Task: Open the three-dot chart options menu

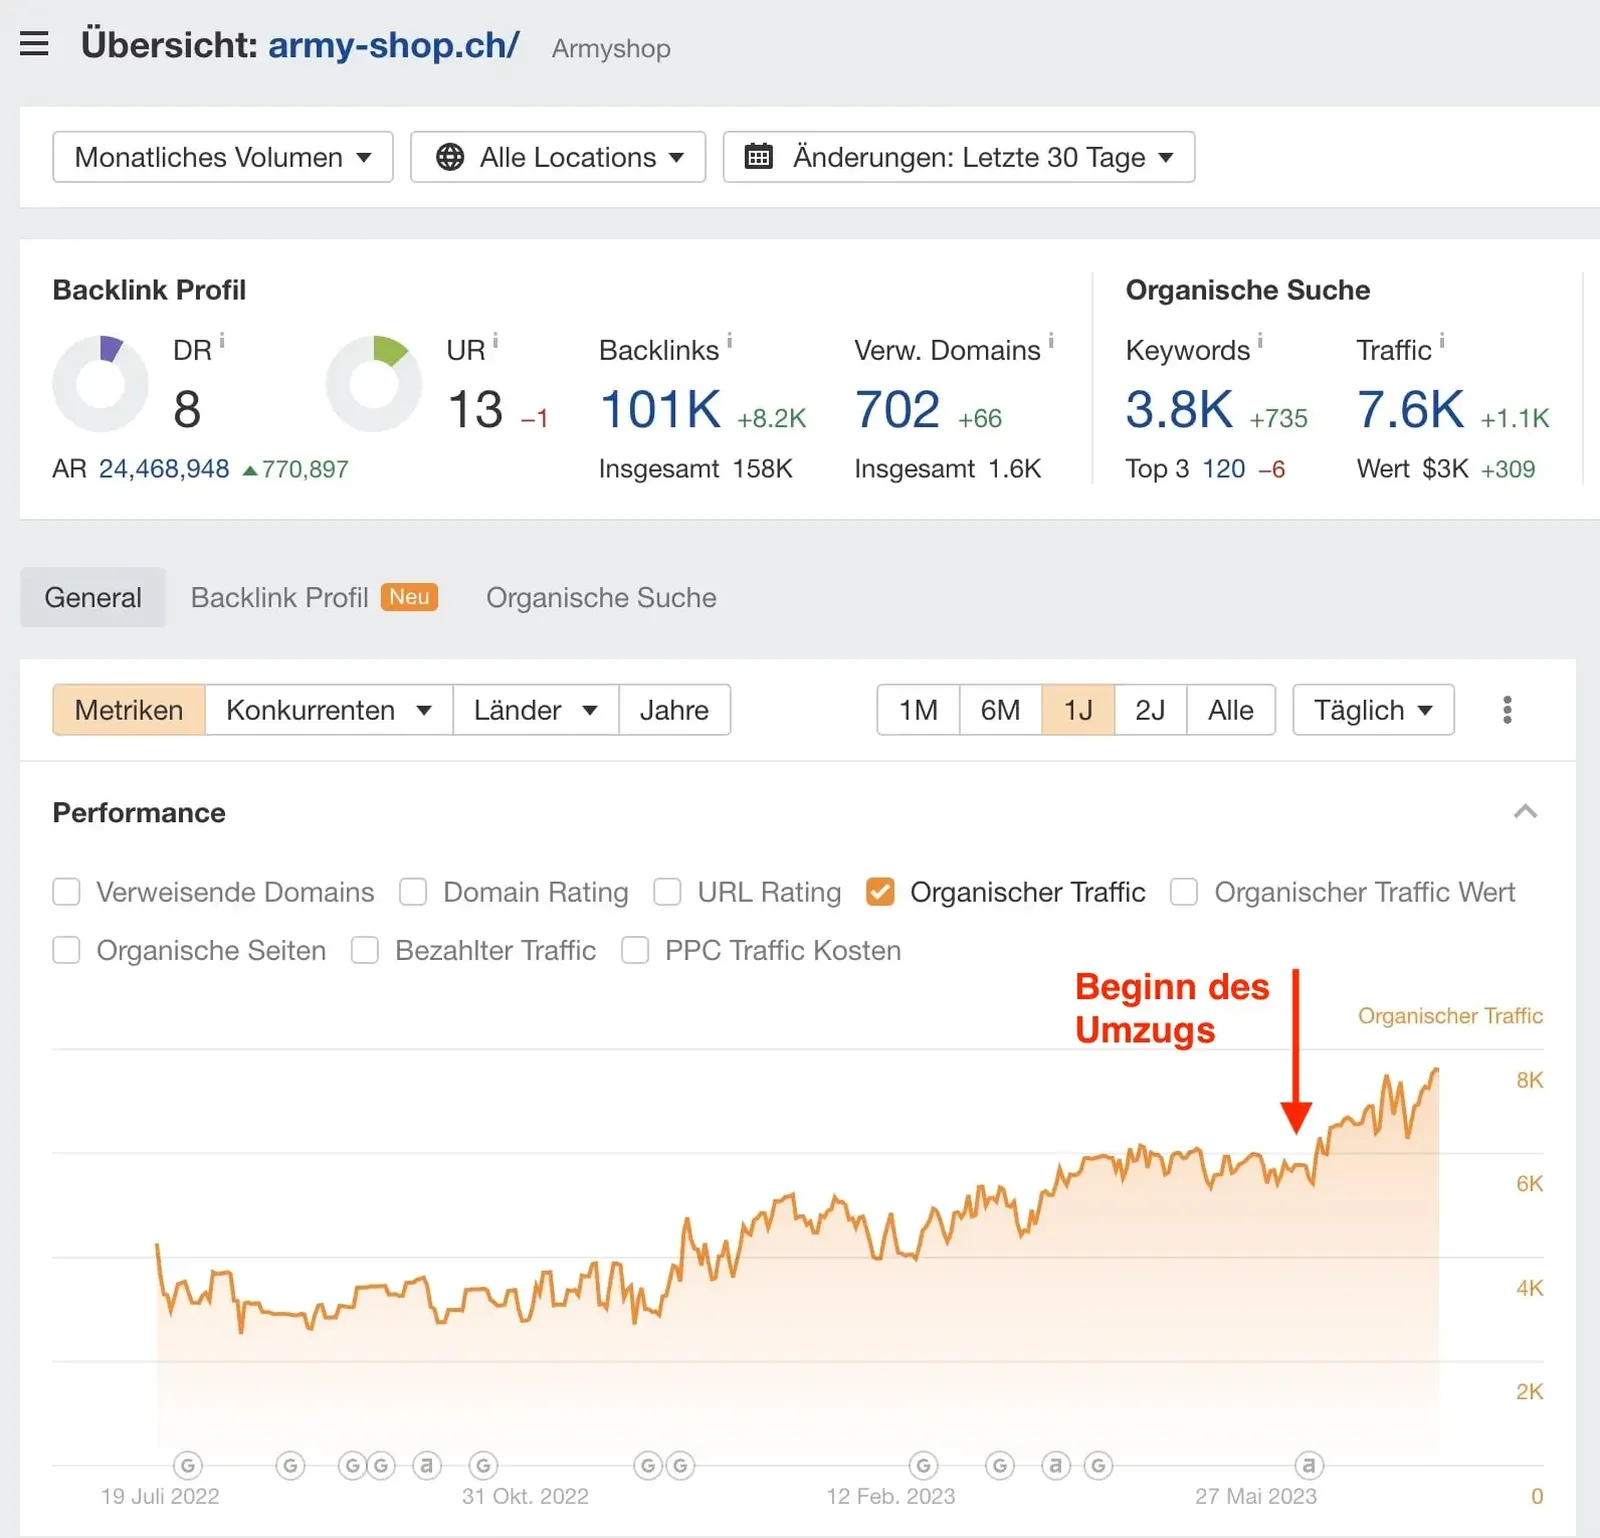Action: (1507, 710)
